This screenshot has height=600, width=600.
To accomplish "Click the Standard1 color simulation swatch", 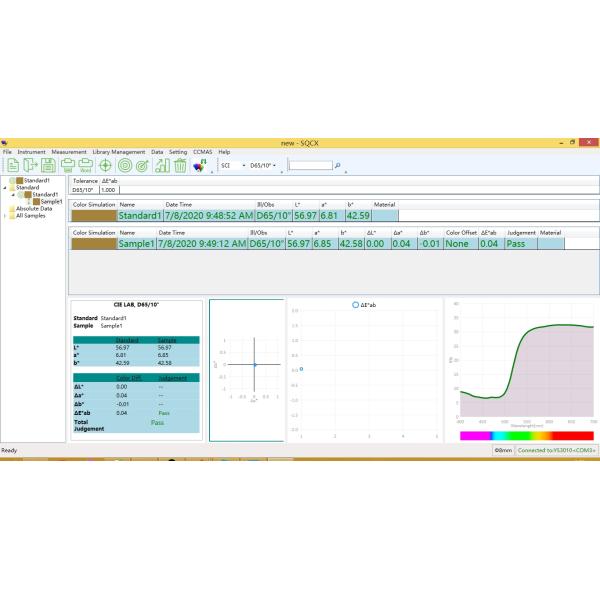I will [94, 215].
